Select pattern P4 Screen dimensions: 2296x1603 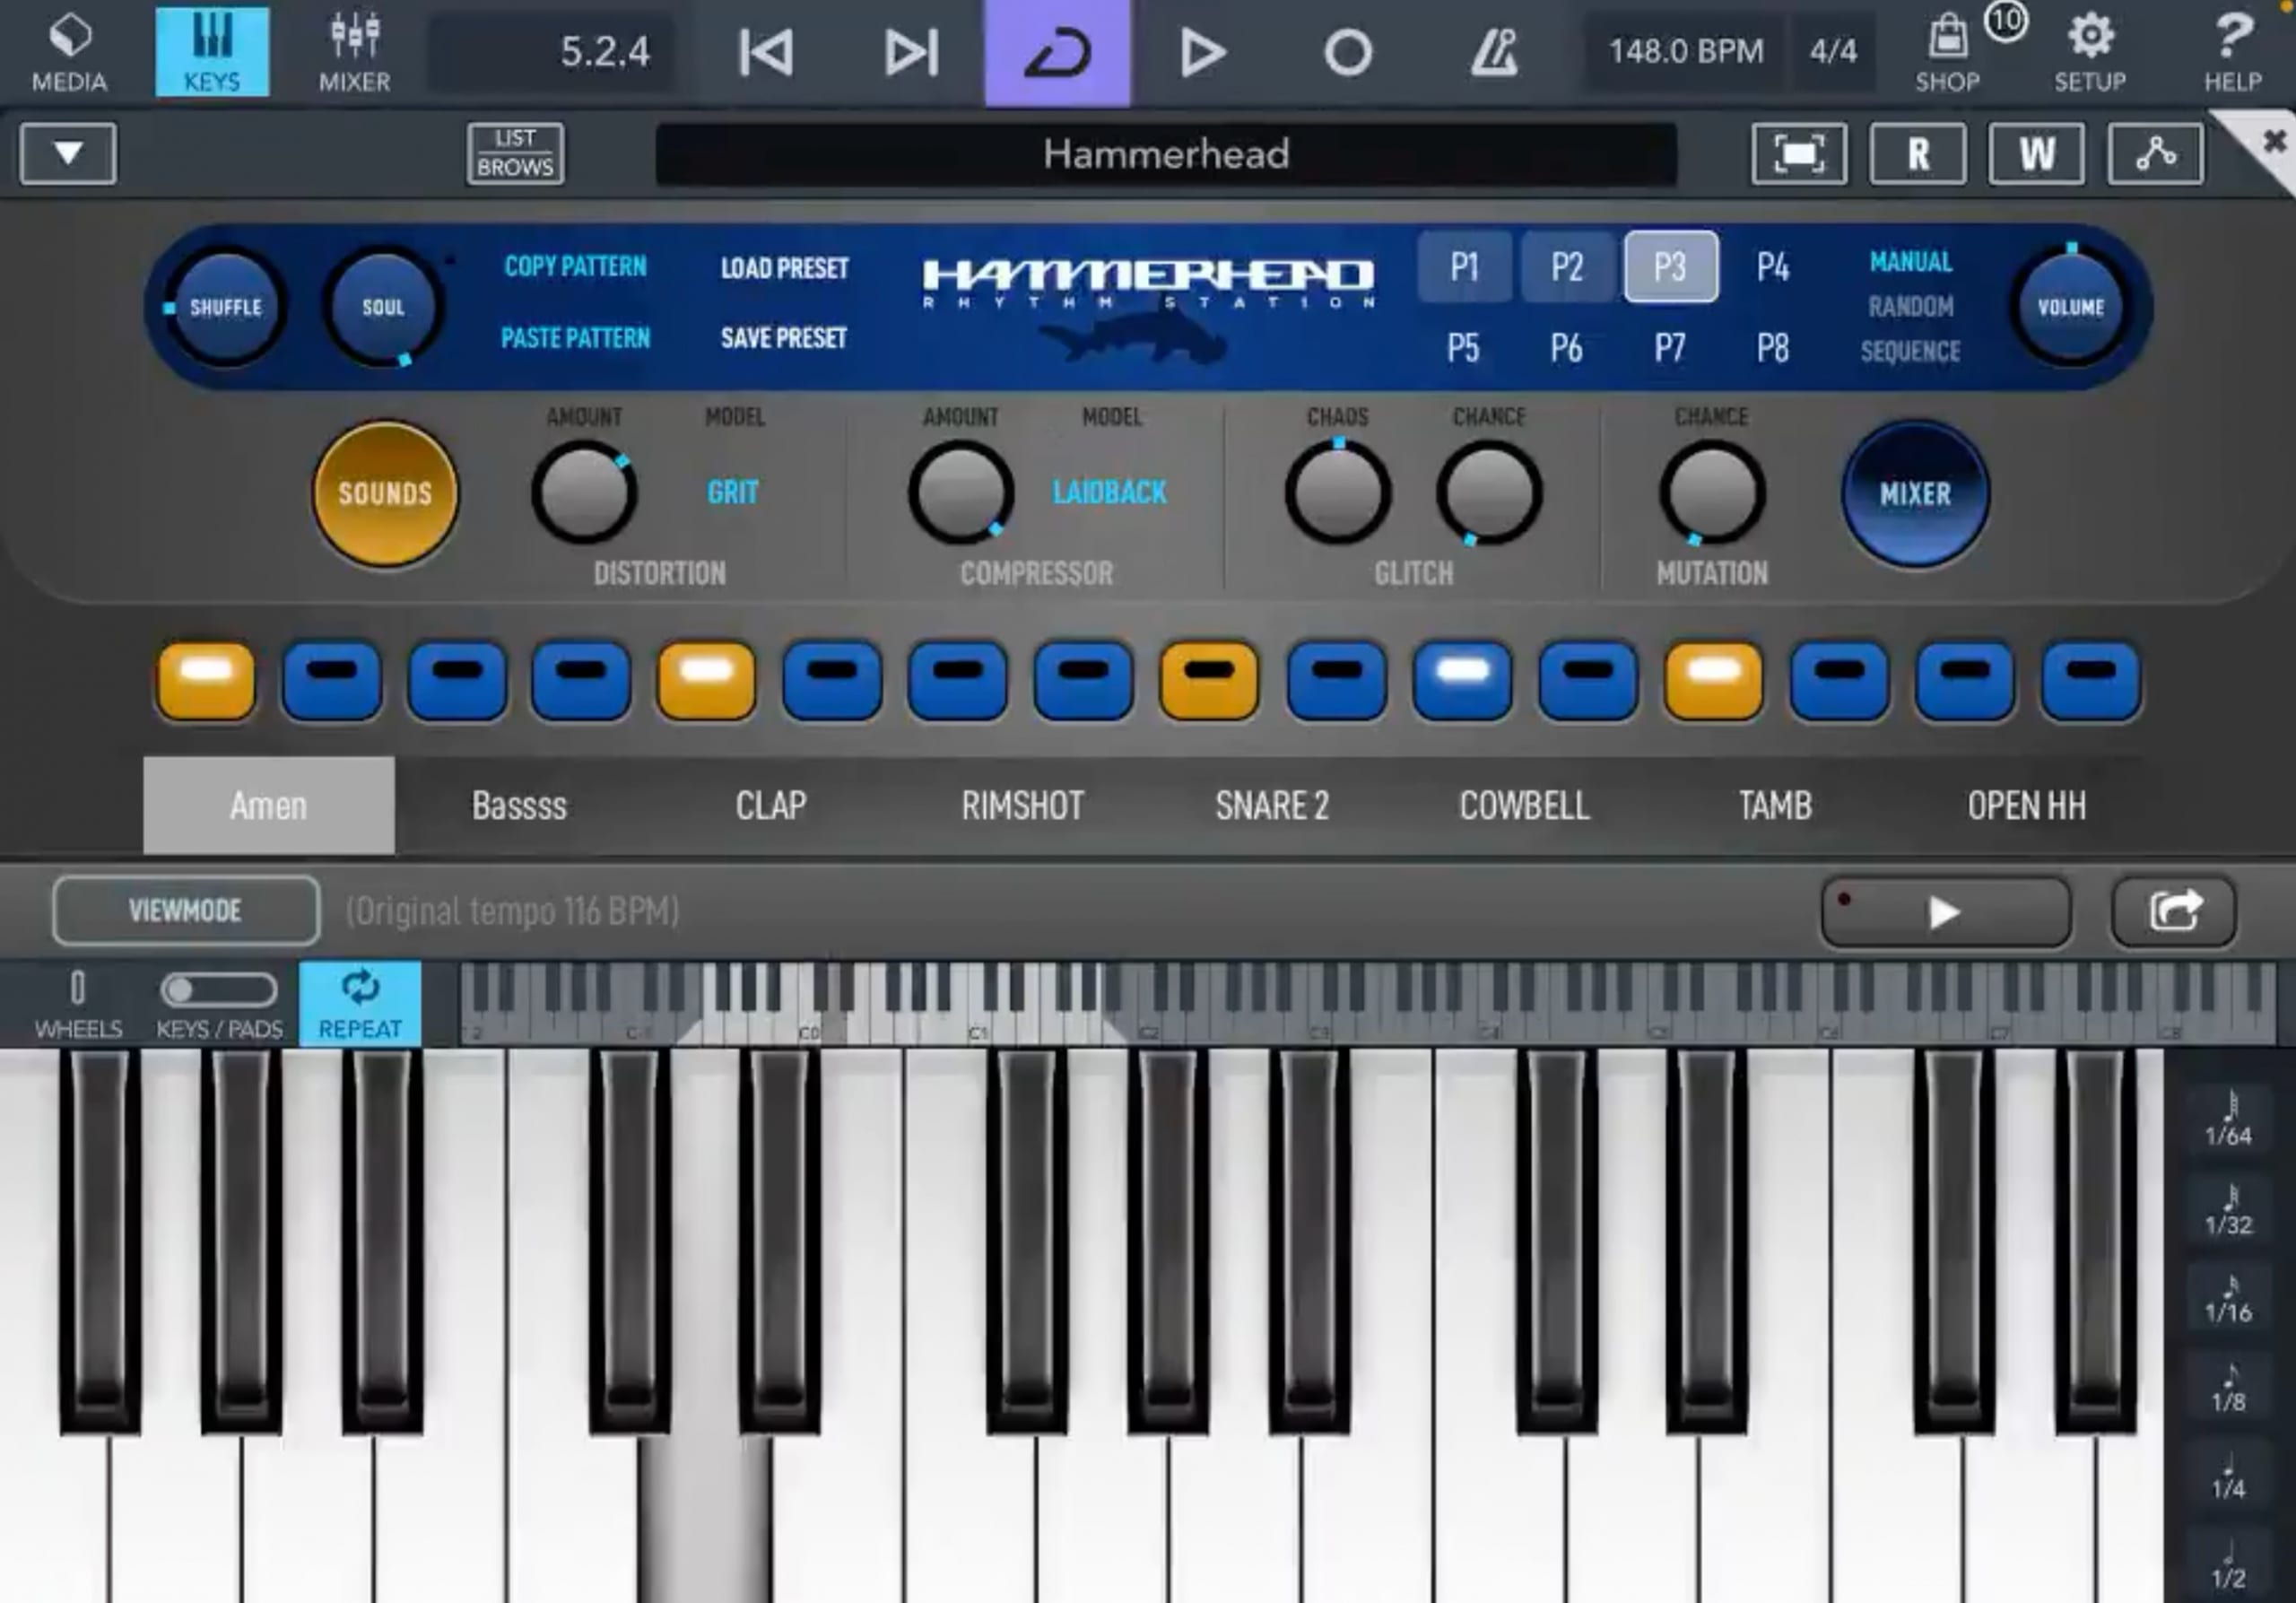1773,267
